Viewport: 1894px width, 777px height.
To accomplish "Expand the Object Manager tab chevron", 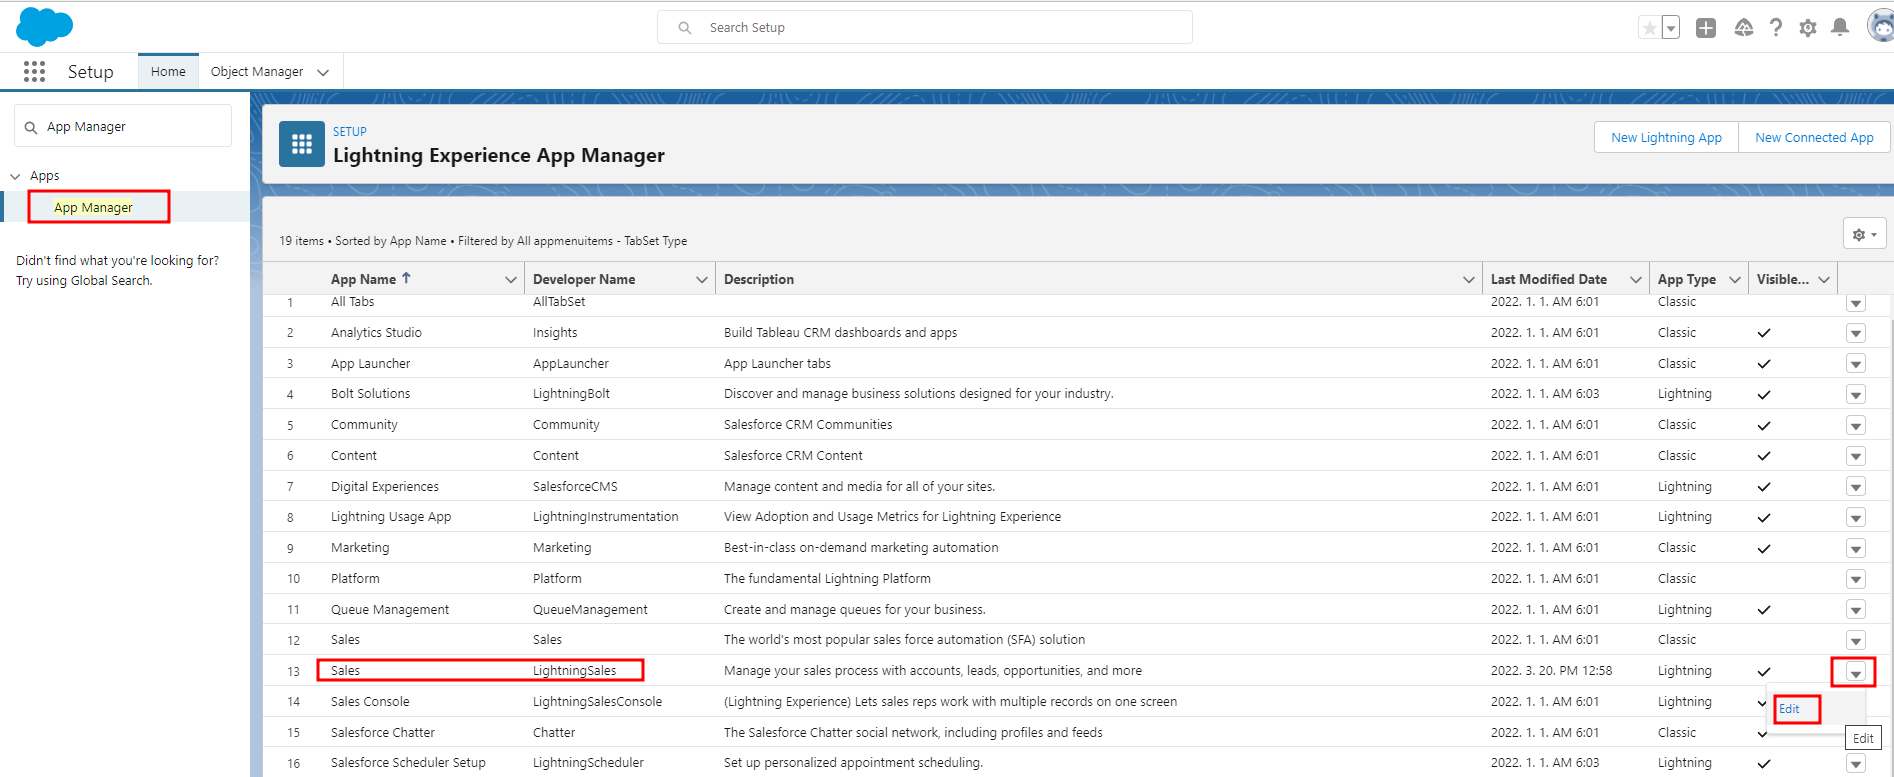I will coord(323,72).
